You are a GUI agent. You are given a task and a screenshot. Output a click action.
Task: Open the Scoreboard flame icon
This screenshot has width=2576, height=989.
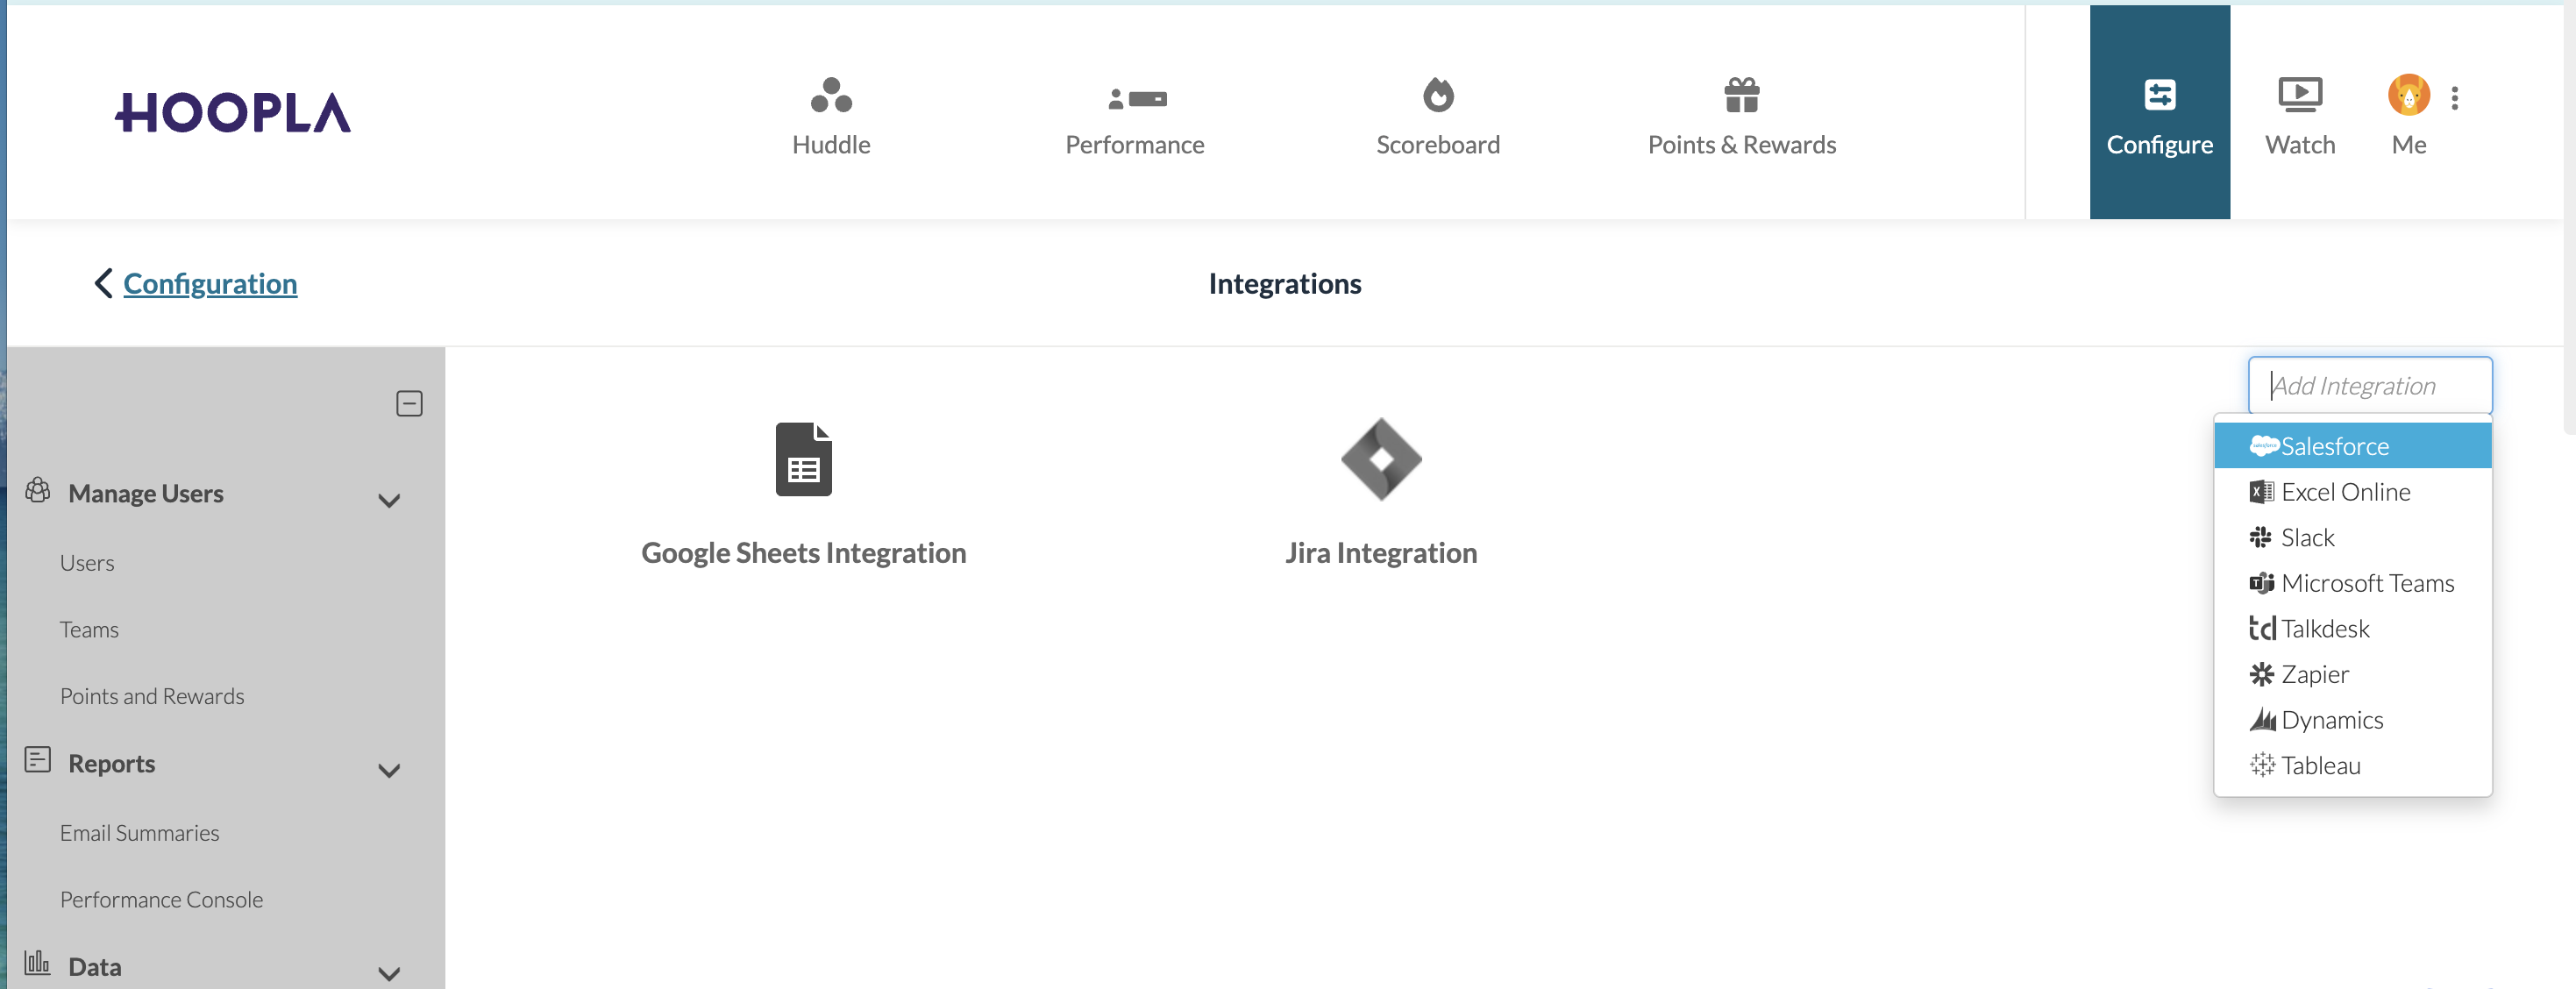point(1438,95)
